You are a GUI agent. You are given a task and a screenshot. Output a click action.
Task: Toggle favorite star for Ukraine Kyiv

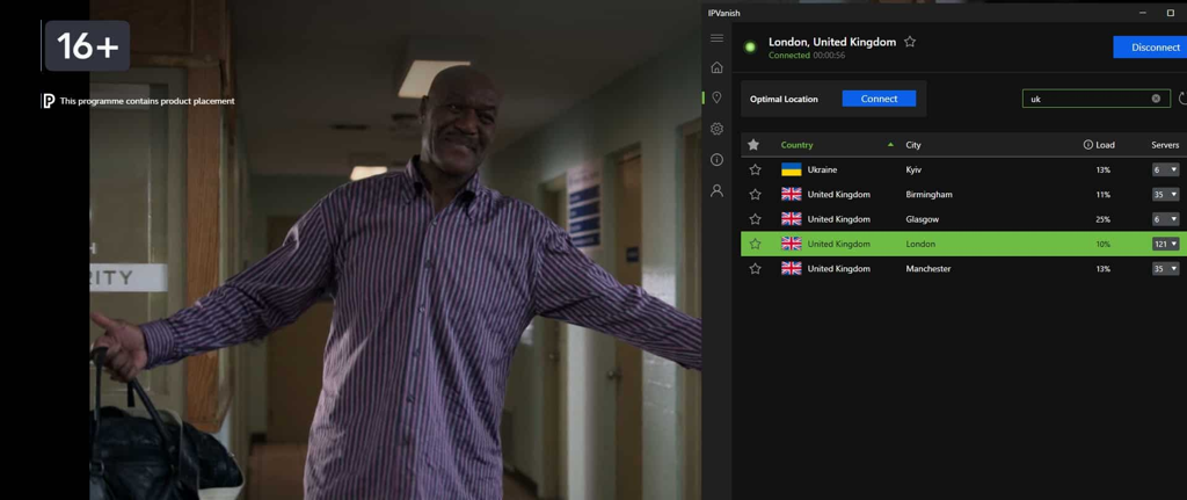click(755, 170)
